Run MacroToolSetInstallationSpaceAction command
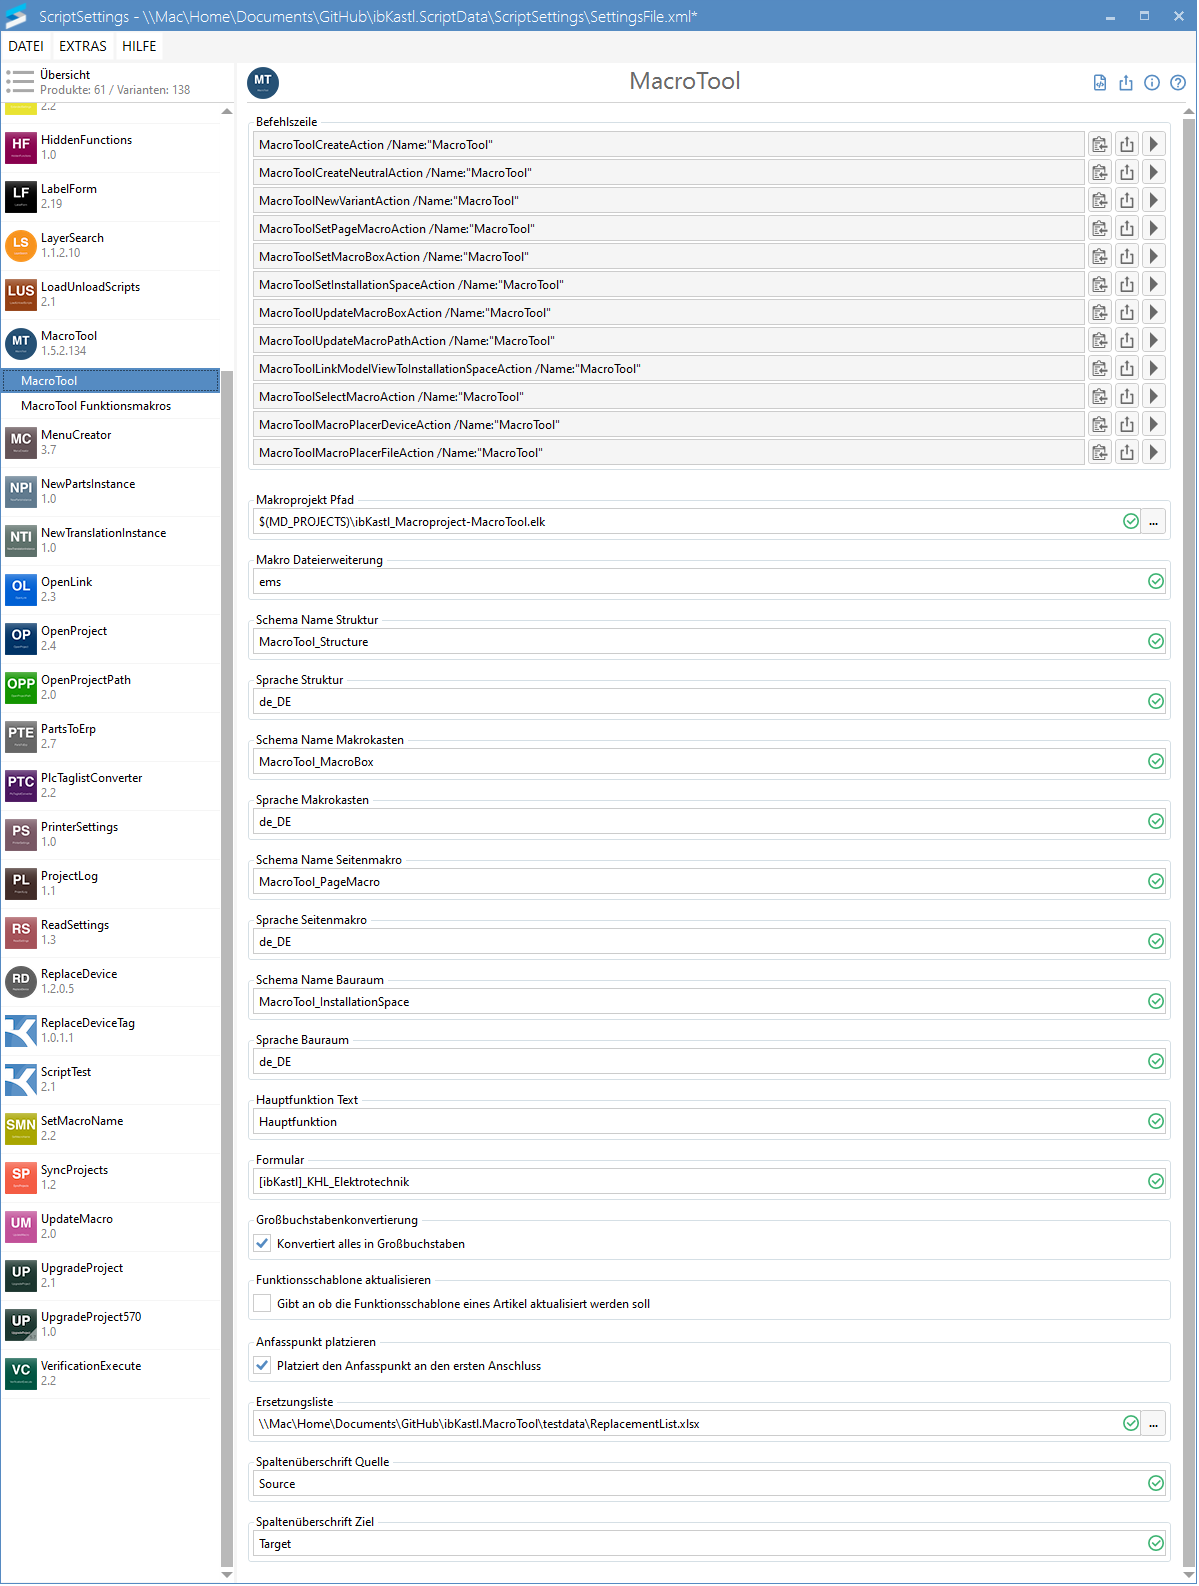The image size is (1199, 1586). coord(1154,285)
